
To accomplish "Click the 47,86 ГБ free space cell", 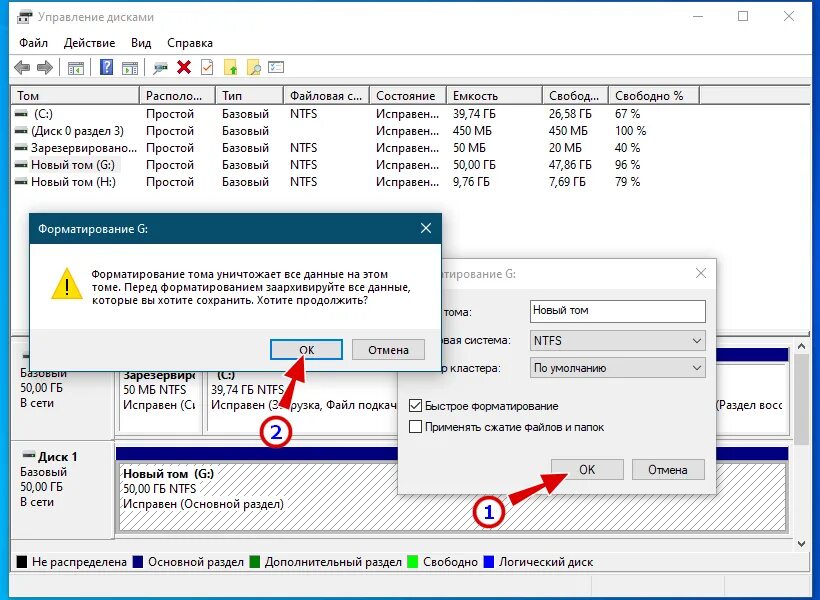I will pyautogui.click(x=570, y=165).
